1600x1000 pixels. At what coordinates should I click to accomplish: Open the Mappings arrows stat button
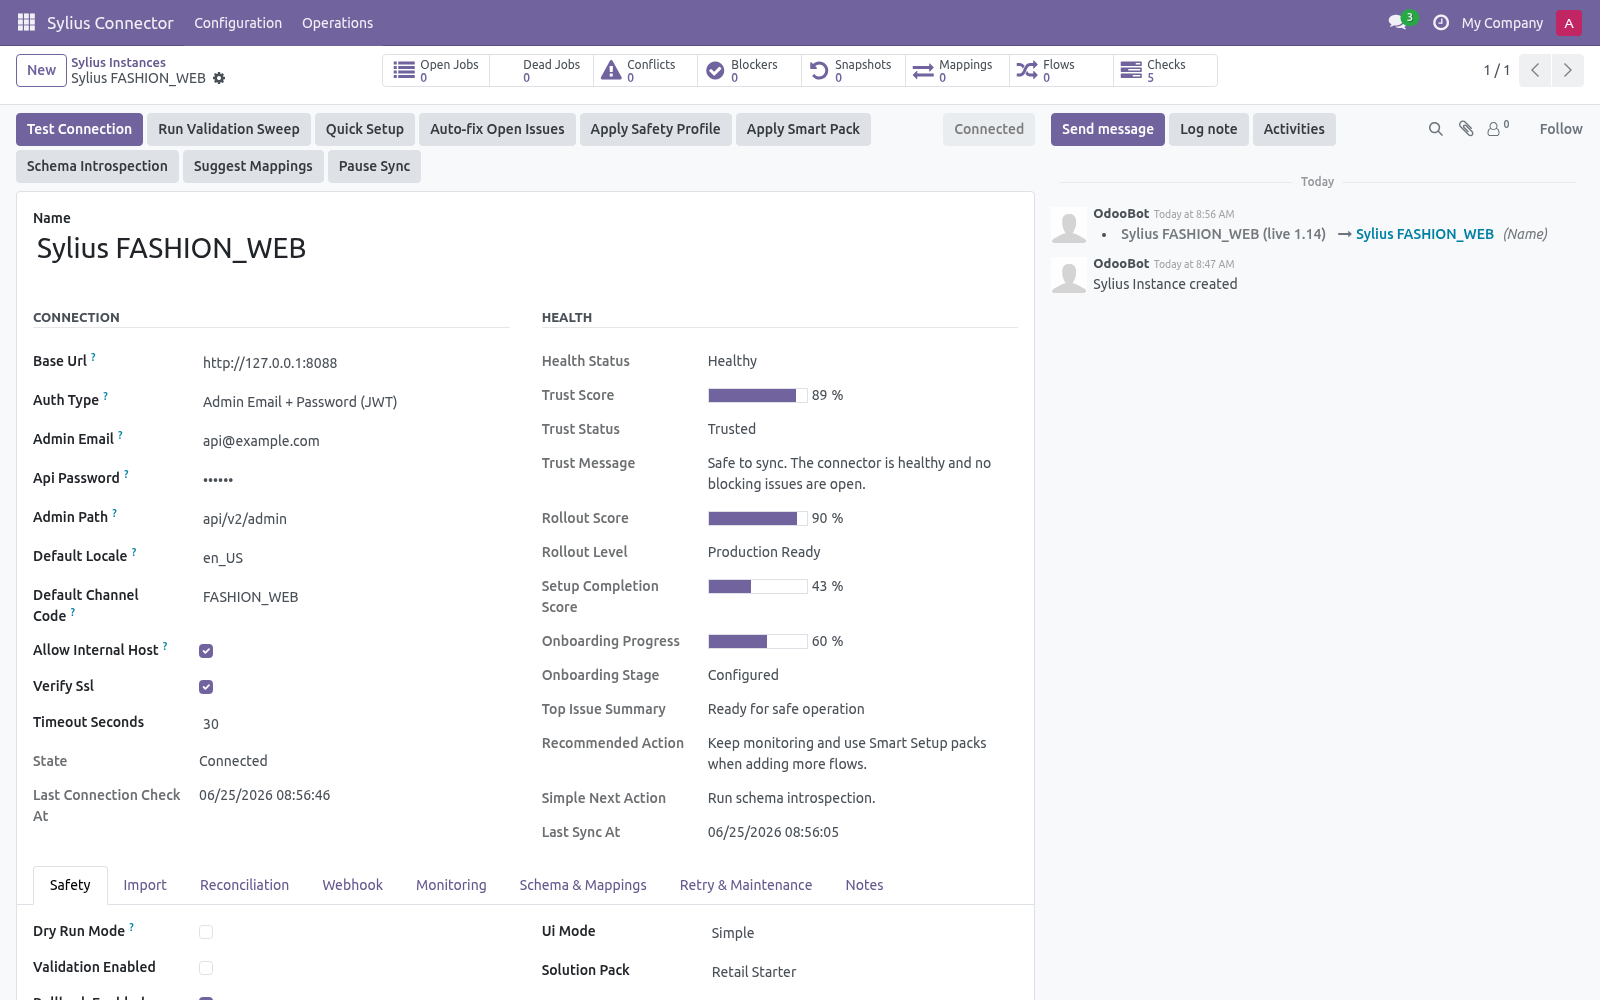point(957,71)
